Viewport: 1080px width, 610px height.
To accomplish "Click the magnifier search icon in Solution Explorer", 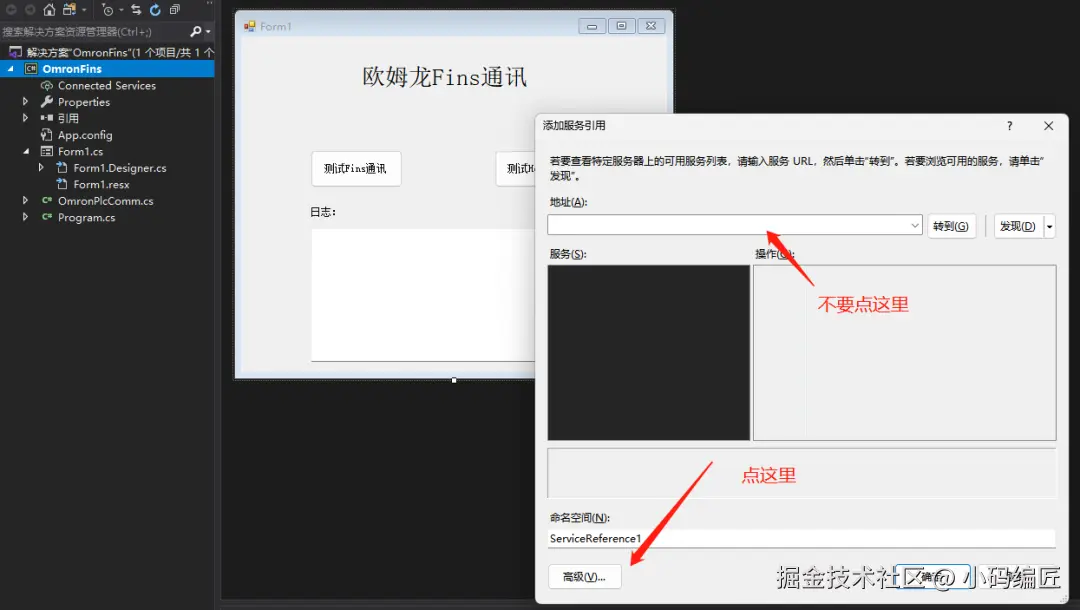I will click(196, 31).
